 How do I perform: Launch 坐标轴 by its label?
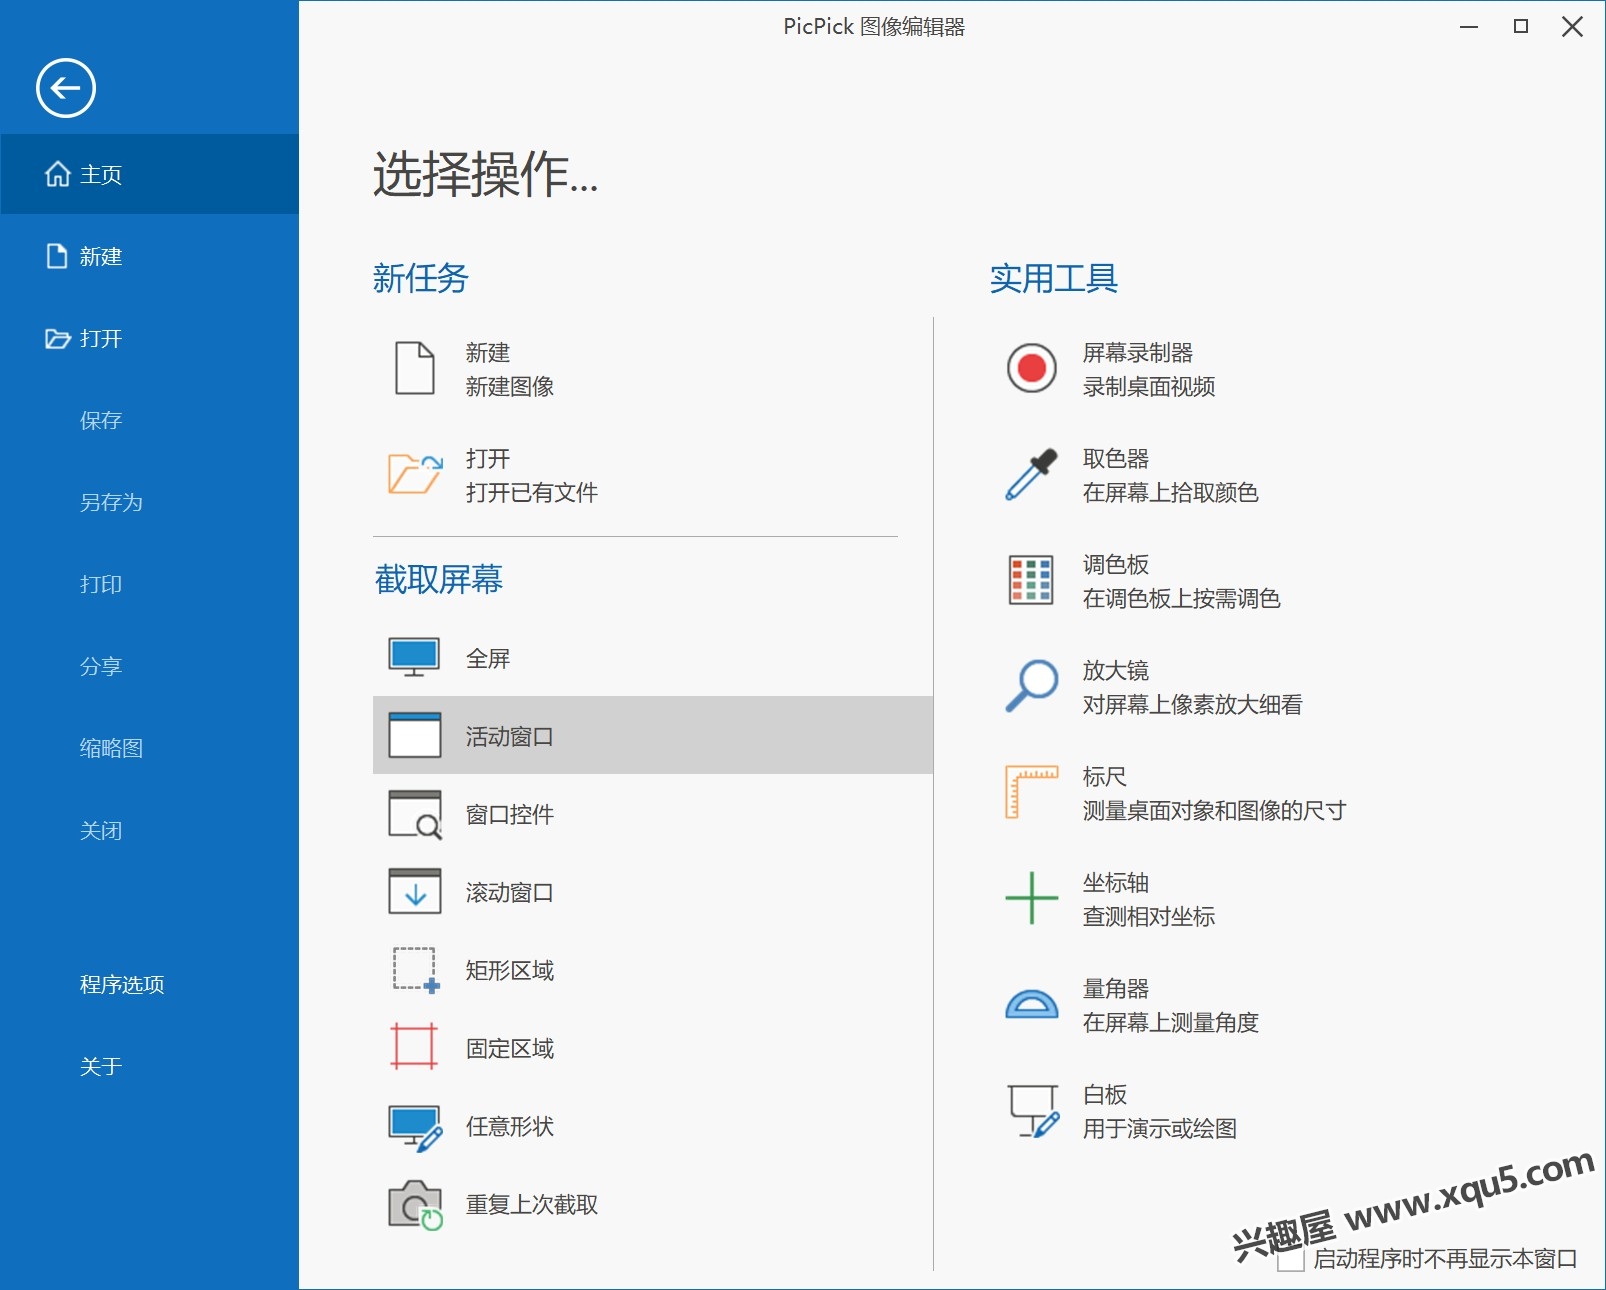[x=1116, y=883]
